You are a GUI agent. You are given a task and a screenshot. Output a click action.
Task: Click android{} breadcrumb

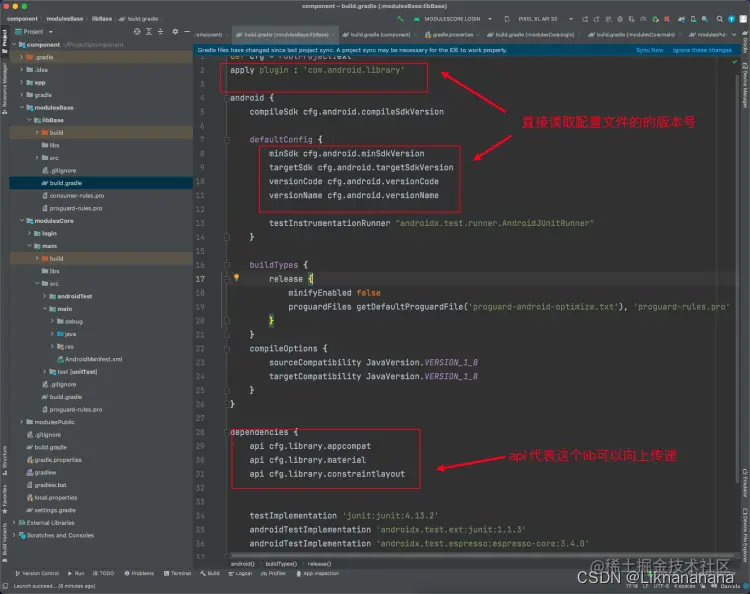243,564
